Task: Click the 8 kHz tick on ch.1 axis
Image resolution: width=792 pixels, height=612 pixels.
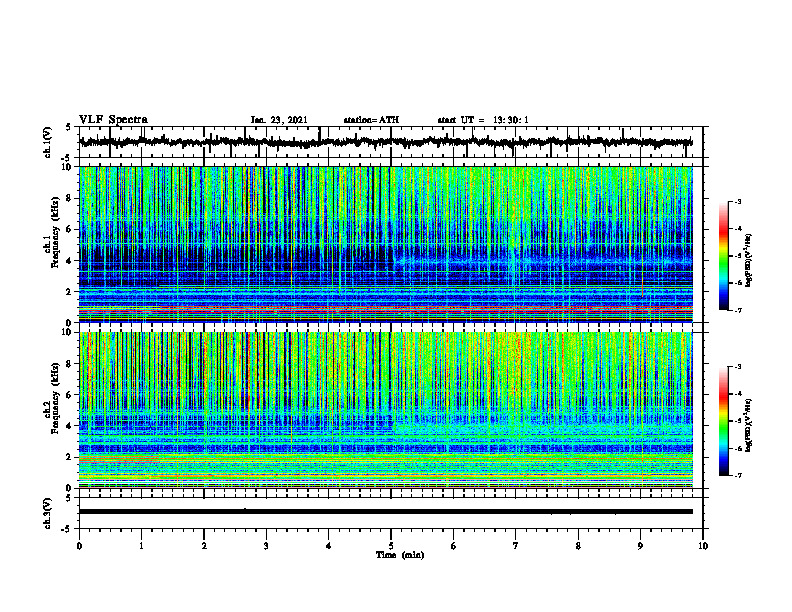Action: coord(70,198)
